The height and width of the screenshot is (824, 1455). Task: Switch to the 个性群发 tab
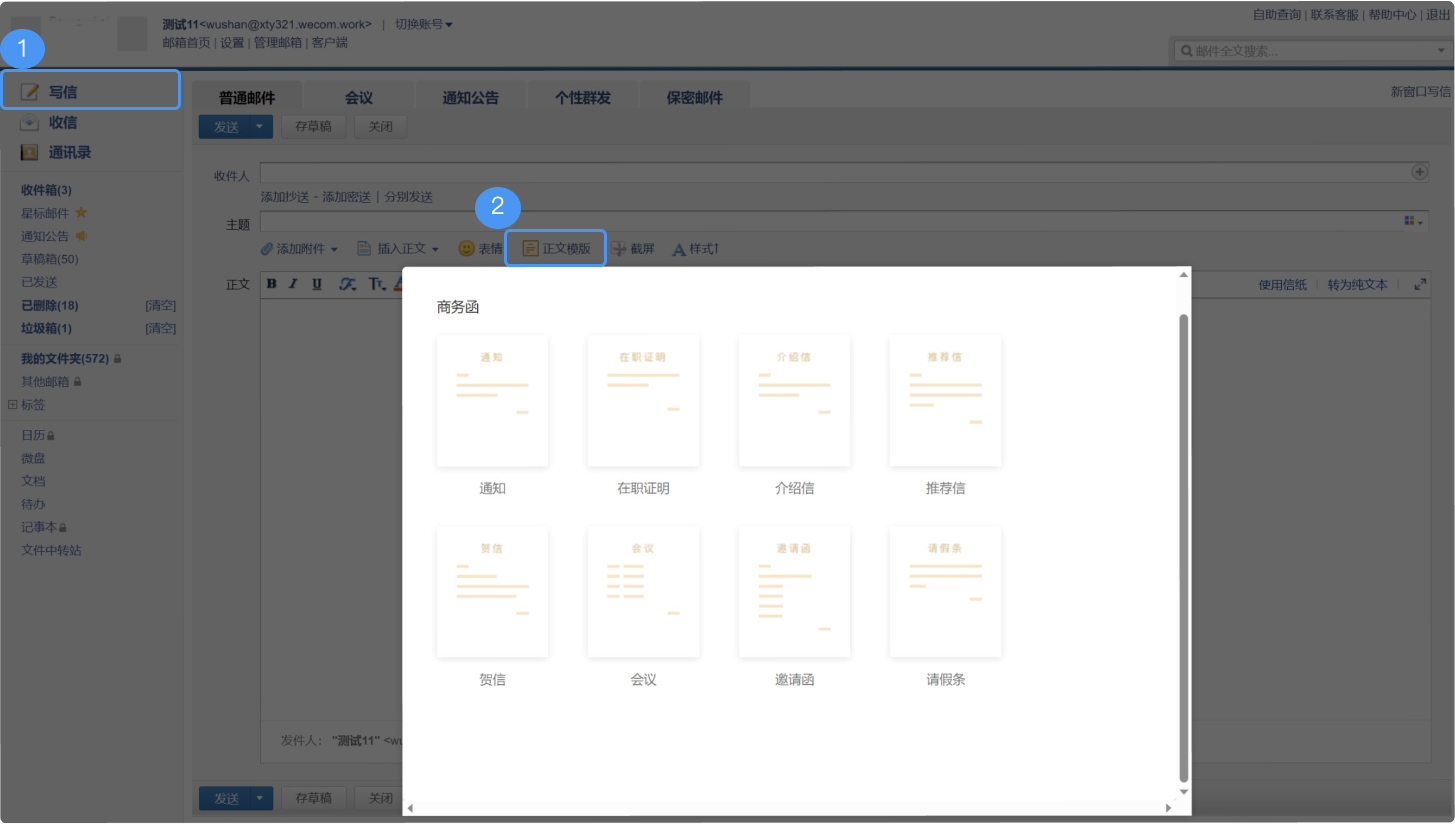click(x=583, y=97)
